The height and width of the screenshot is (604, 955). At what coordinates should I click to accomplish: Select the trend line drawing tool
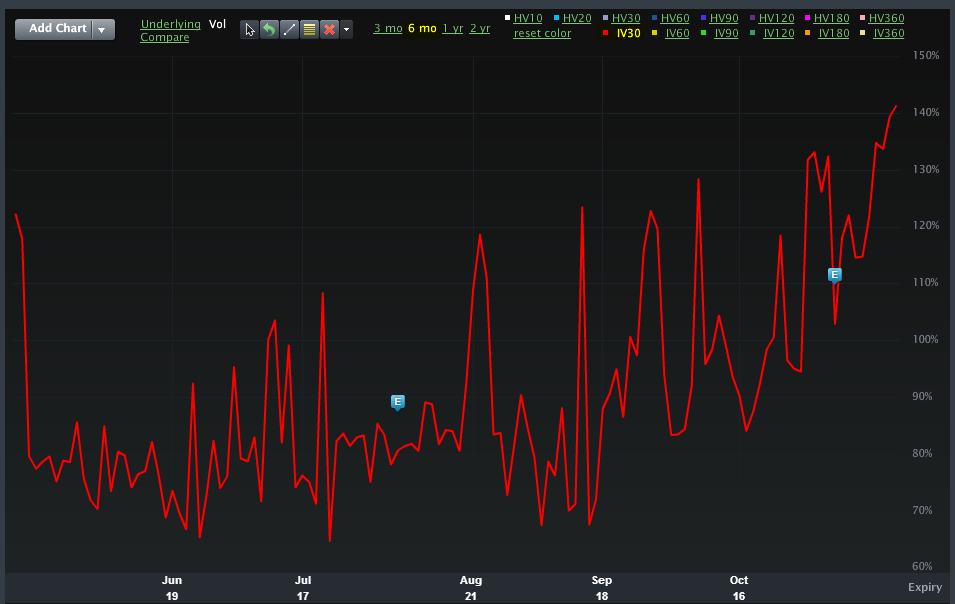tap(289, 29)
